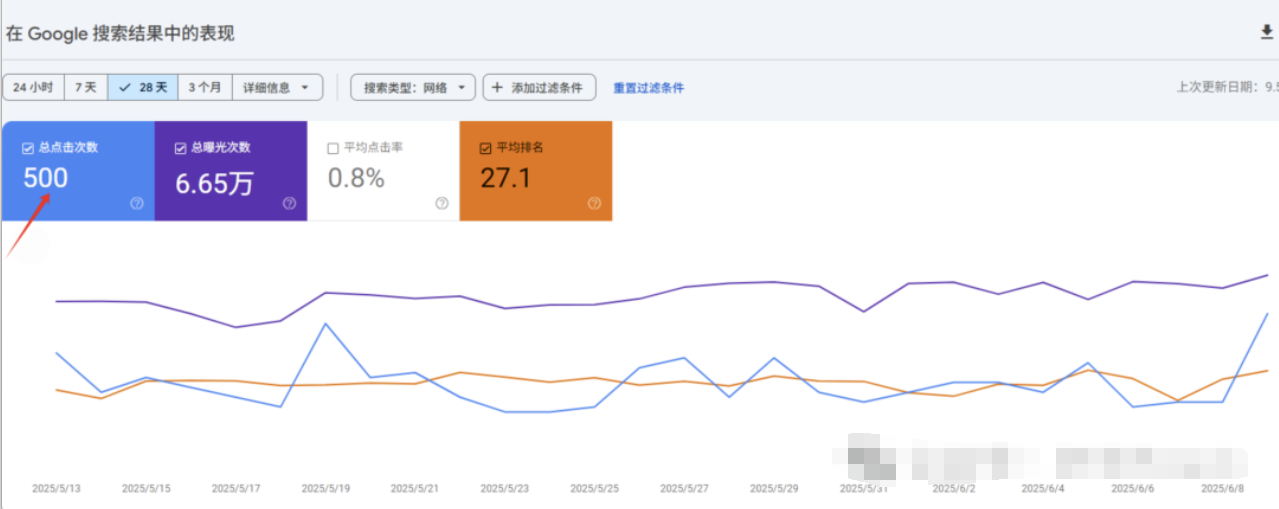Uncheck the 平均排名 checkbox

[x=486, y=148]
